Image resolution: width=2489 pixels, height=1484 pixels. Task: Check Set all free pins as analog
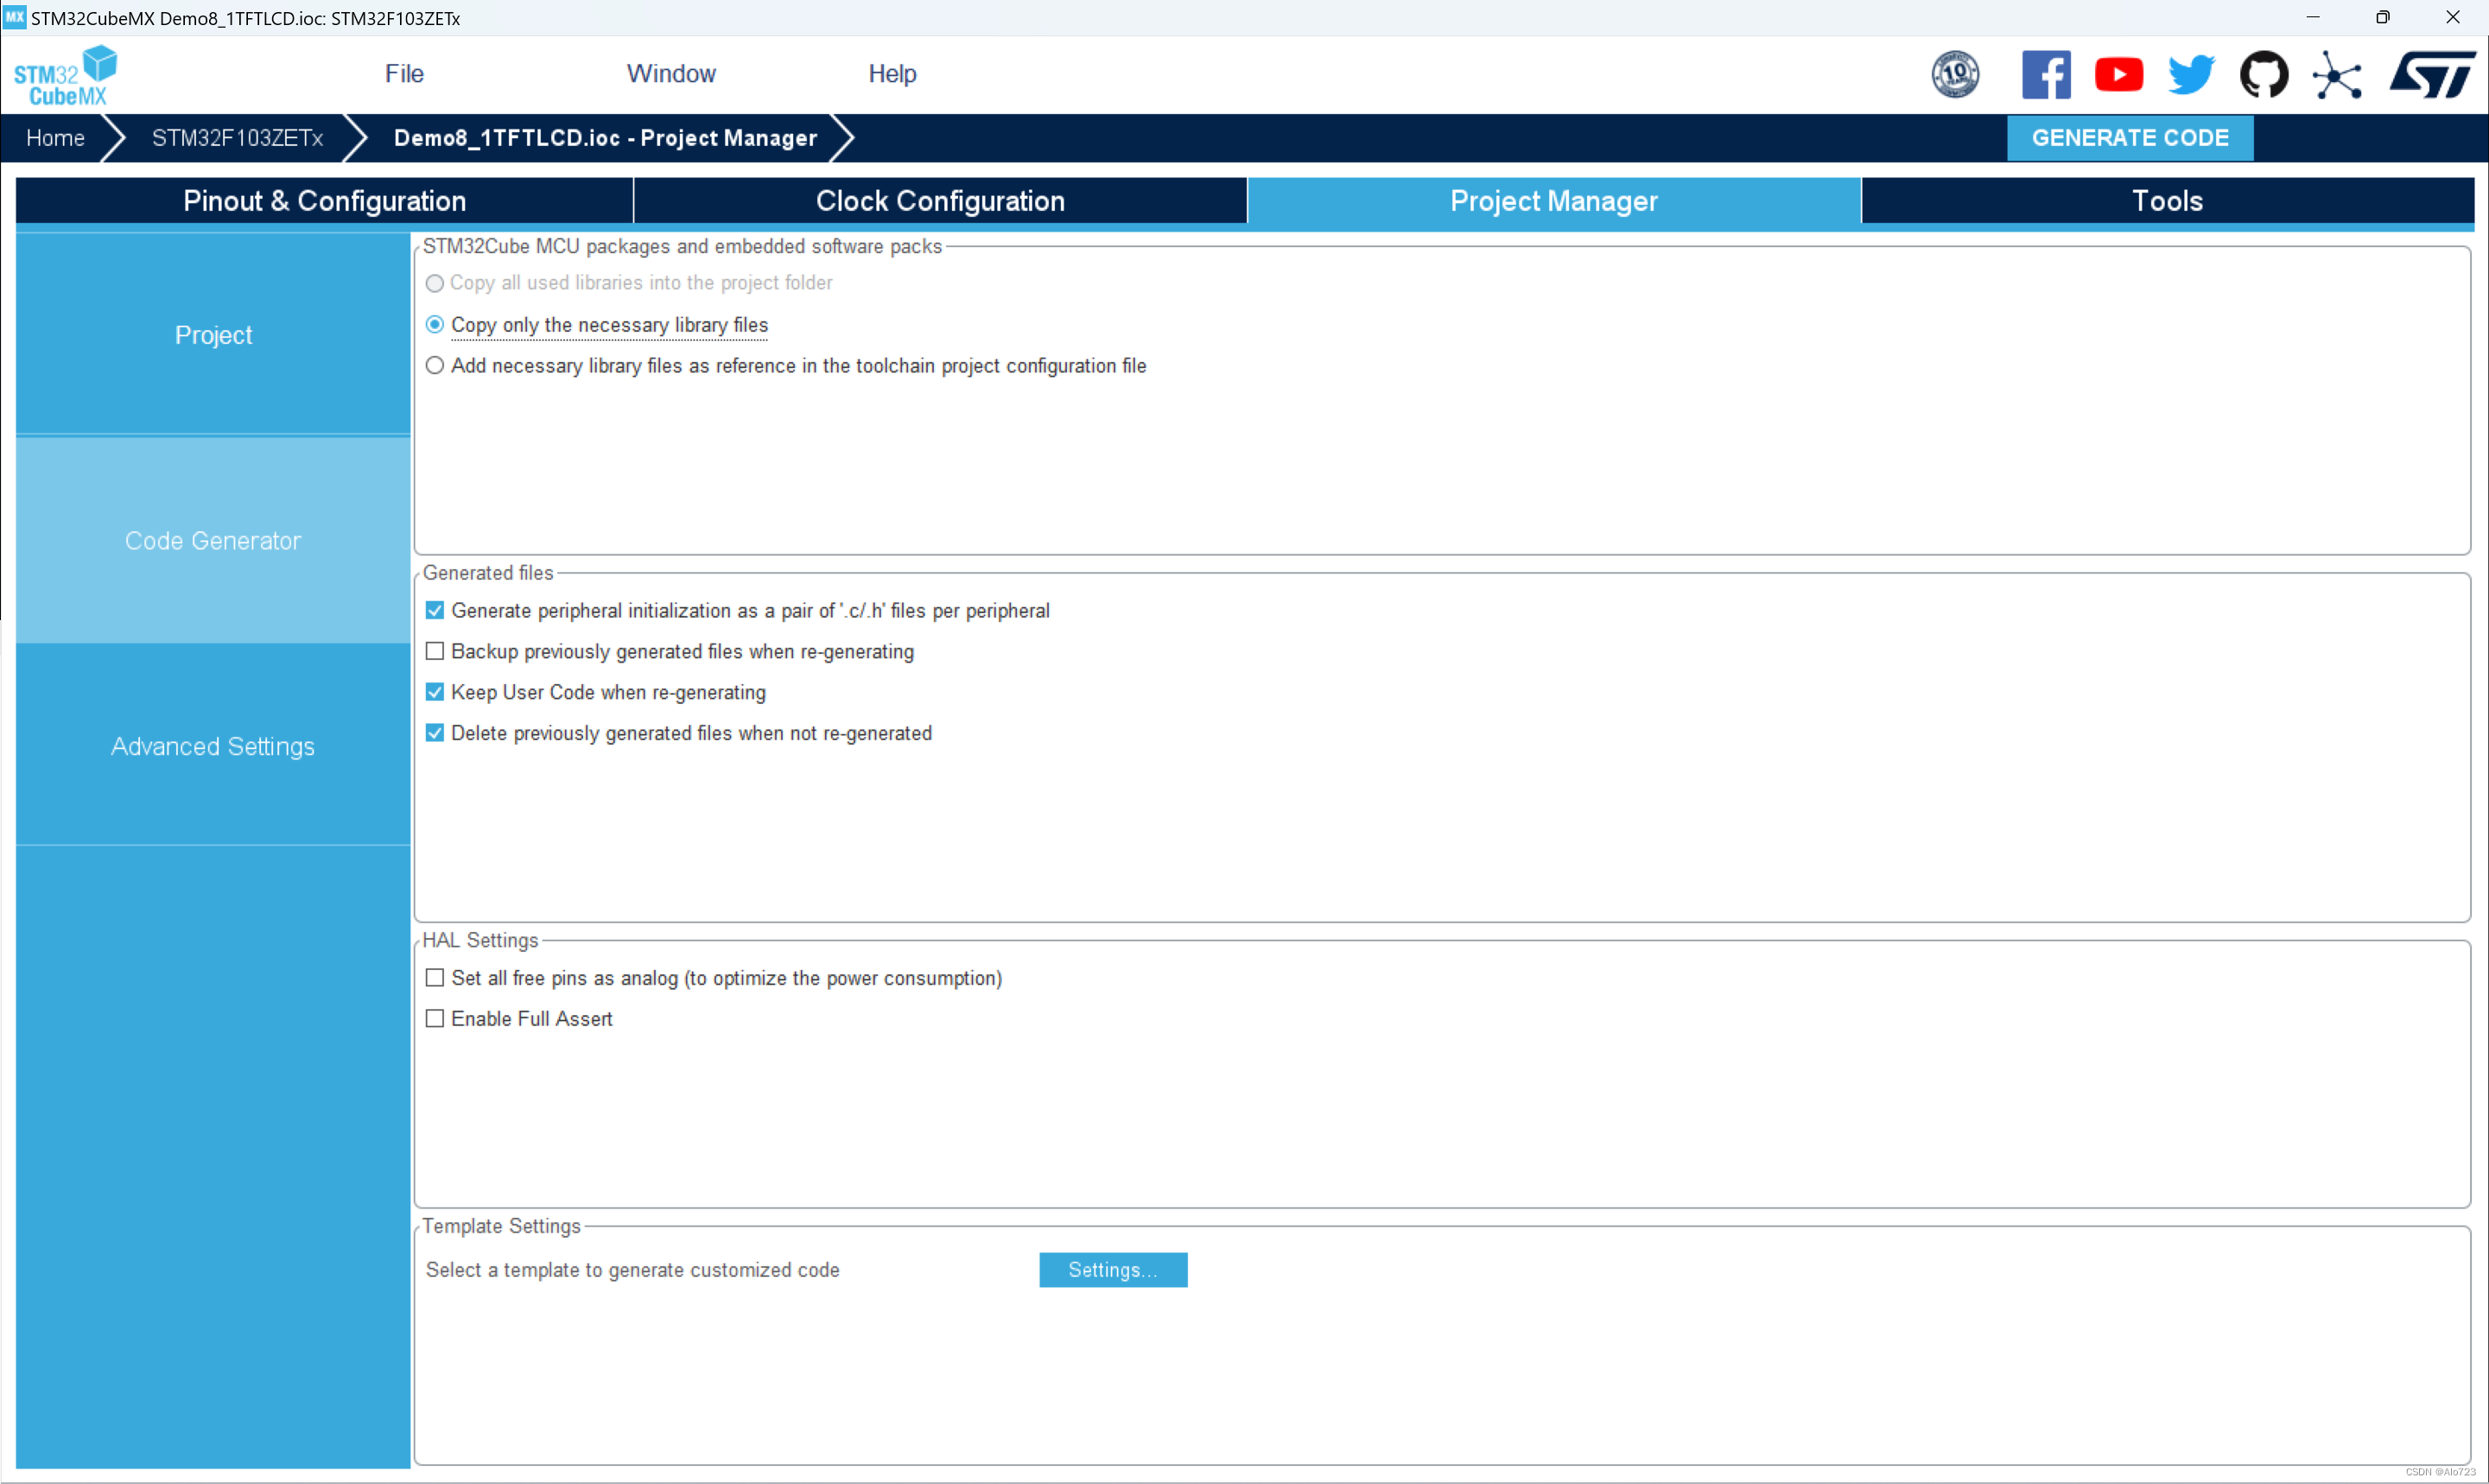point(435,978)
